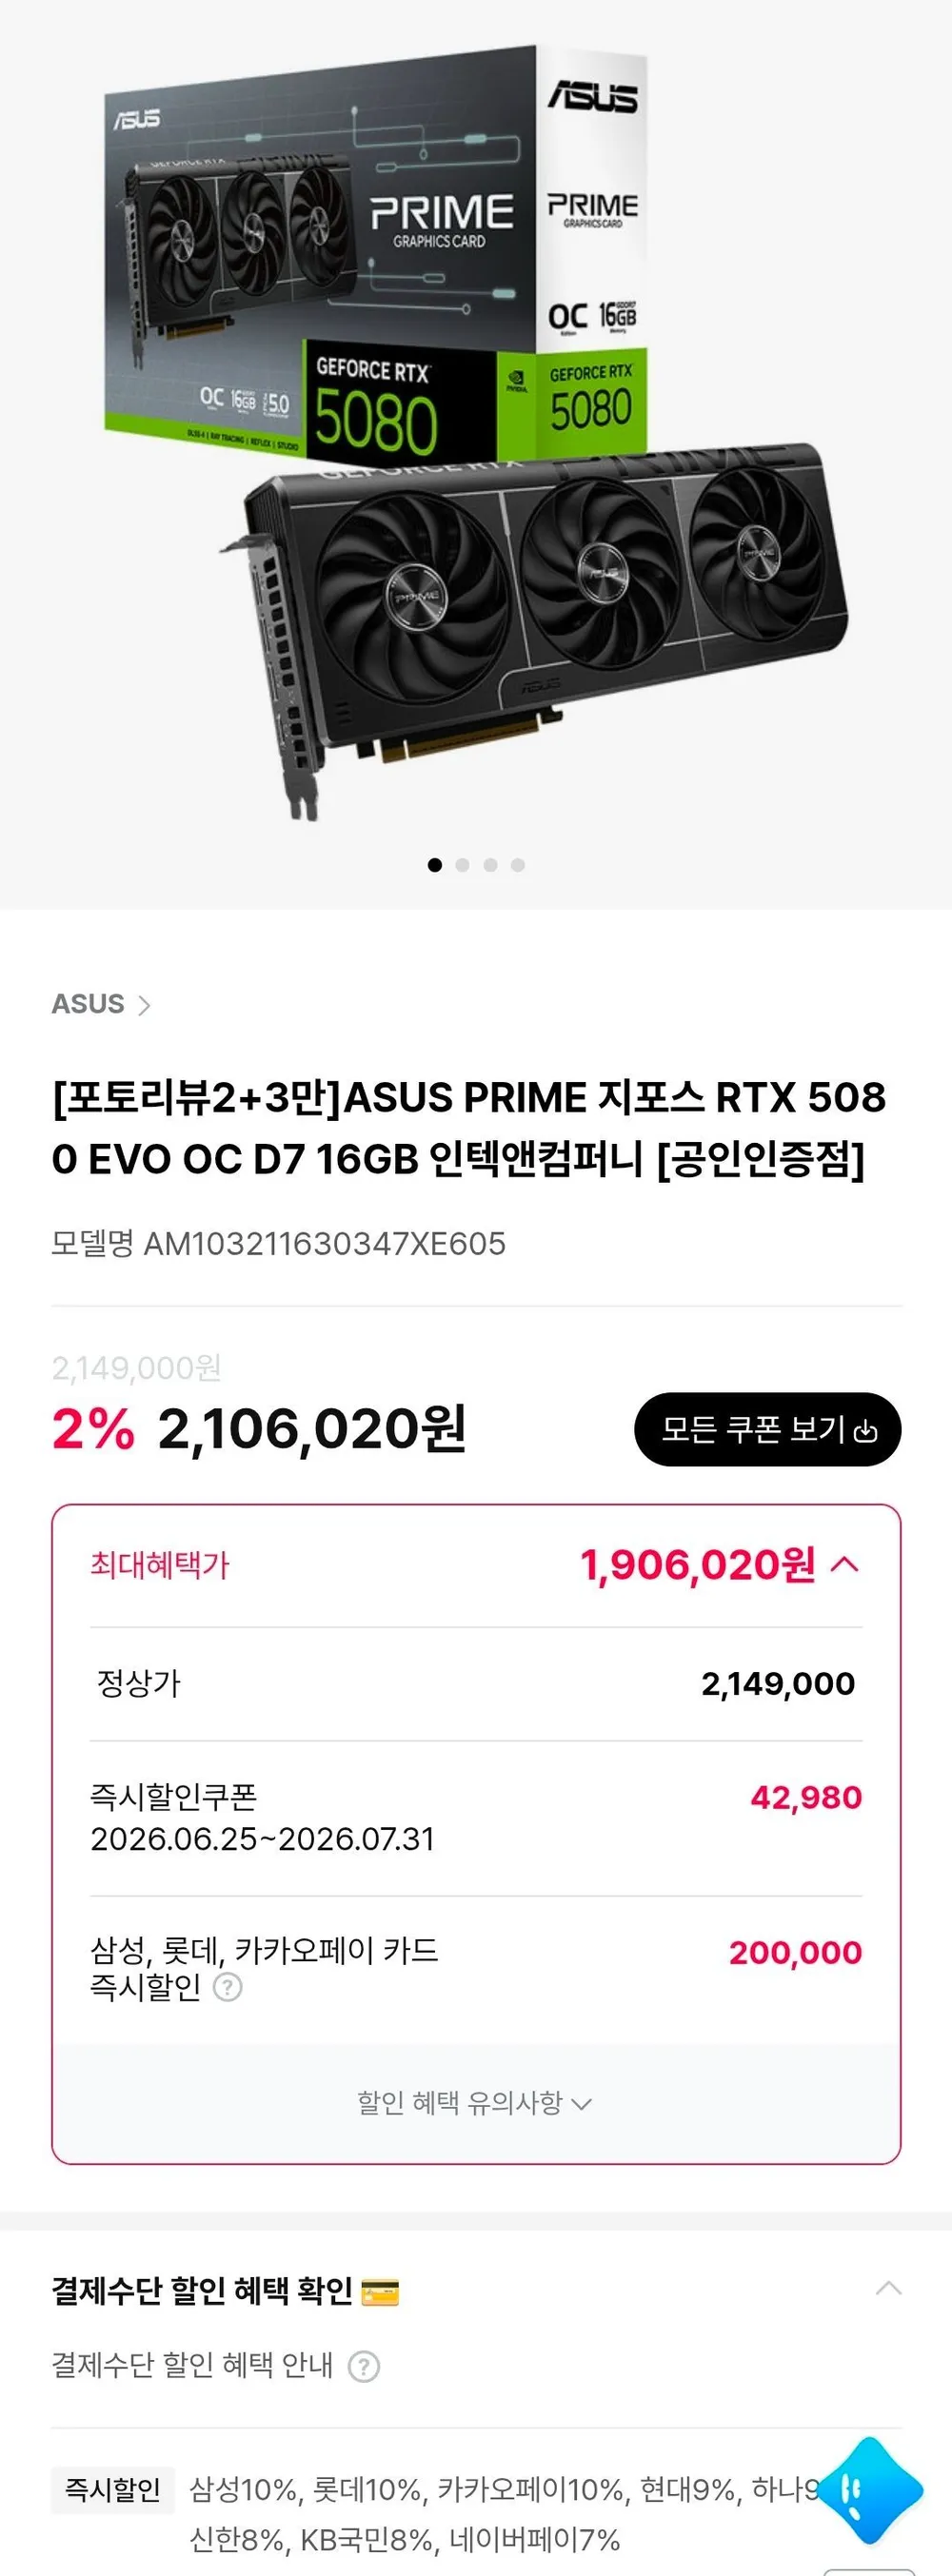The width and height of the screenshot is (952, 2576).
Task: Expand 할인 혜택 유의사항 notes
Action: click(475, 2102)
